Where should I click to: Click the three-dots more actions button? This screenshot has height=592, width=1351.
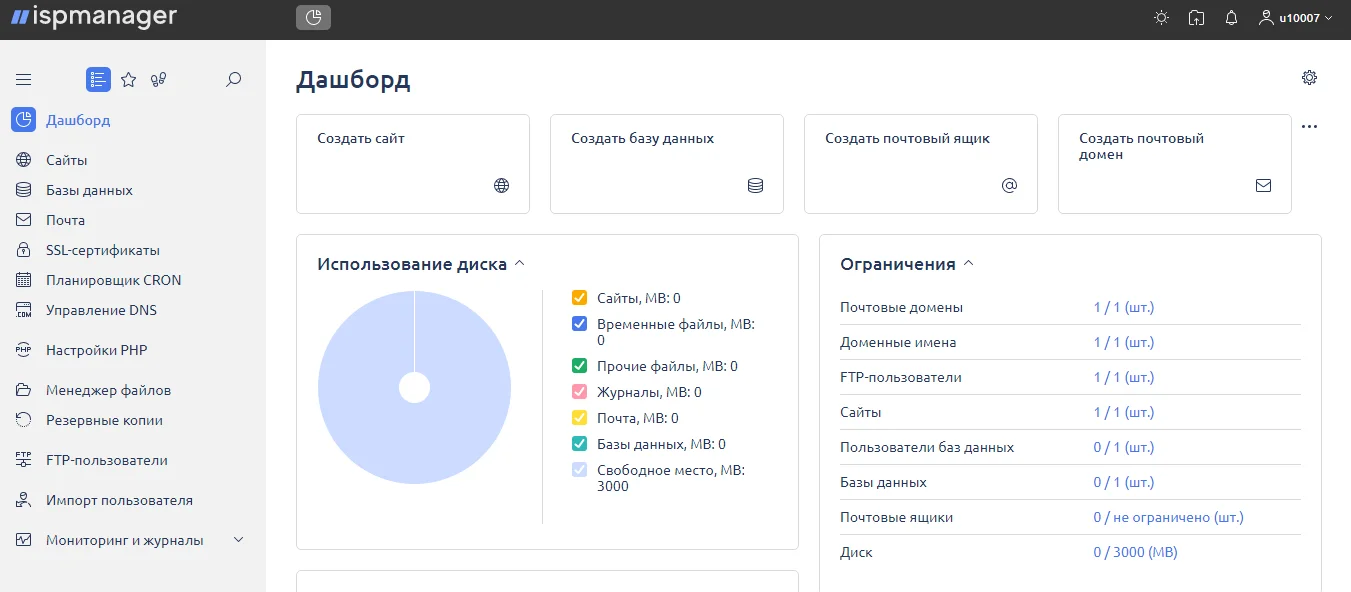[1309, 127]
